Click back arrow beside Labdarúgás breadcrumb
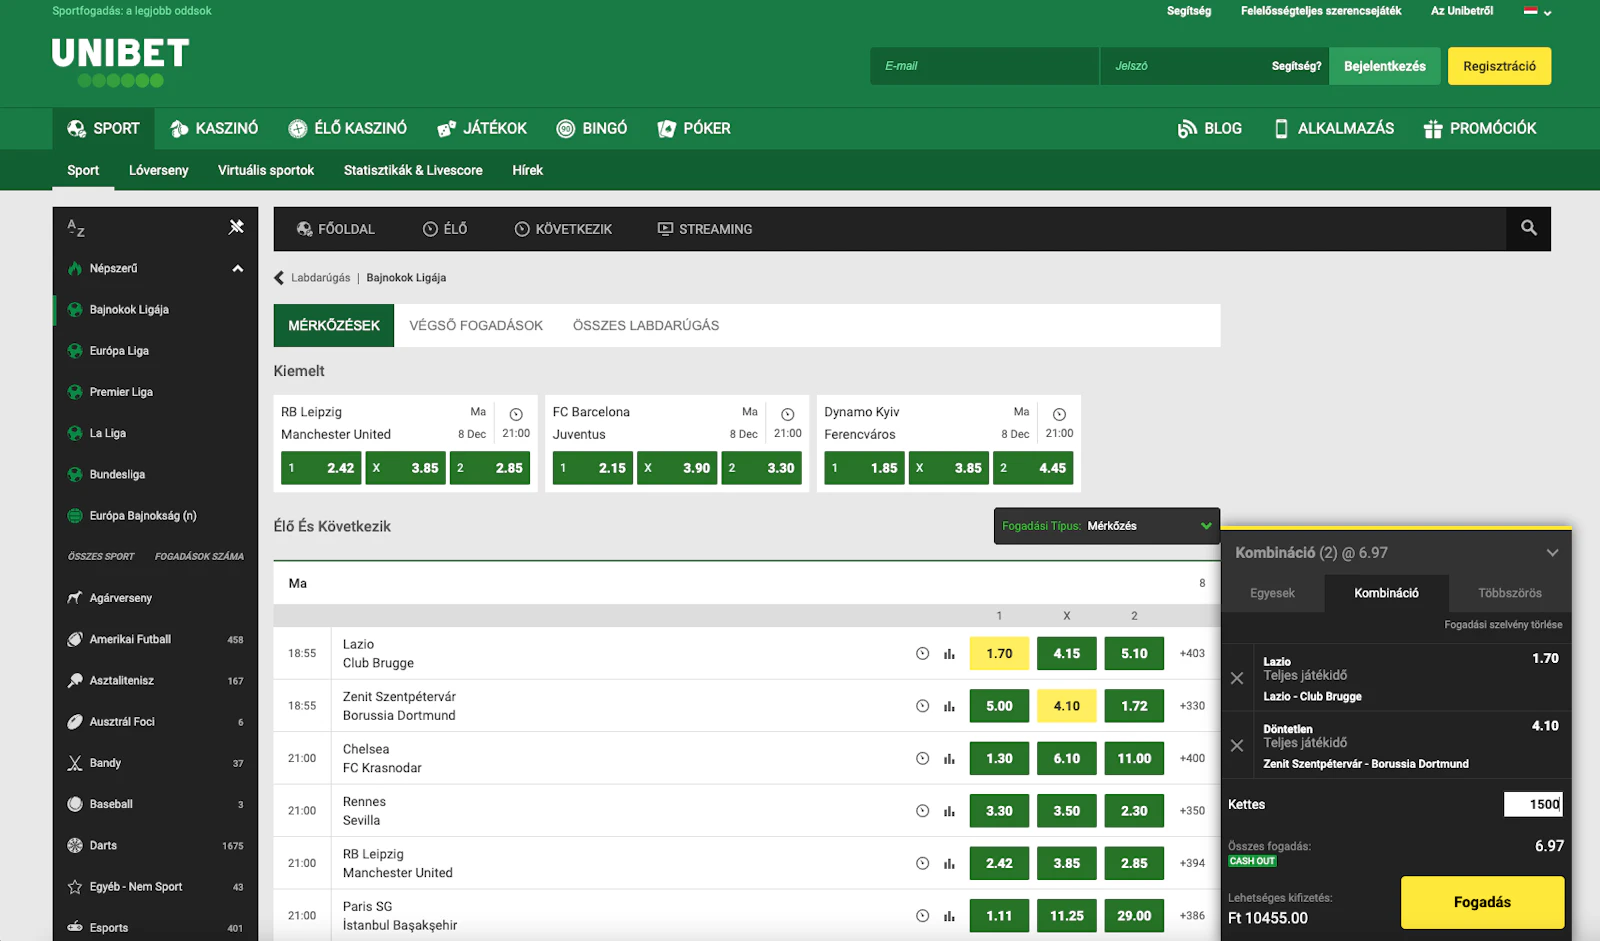 coord(279,278)
